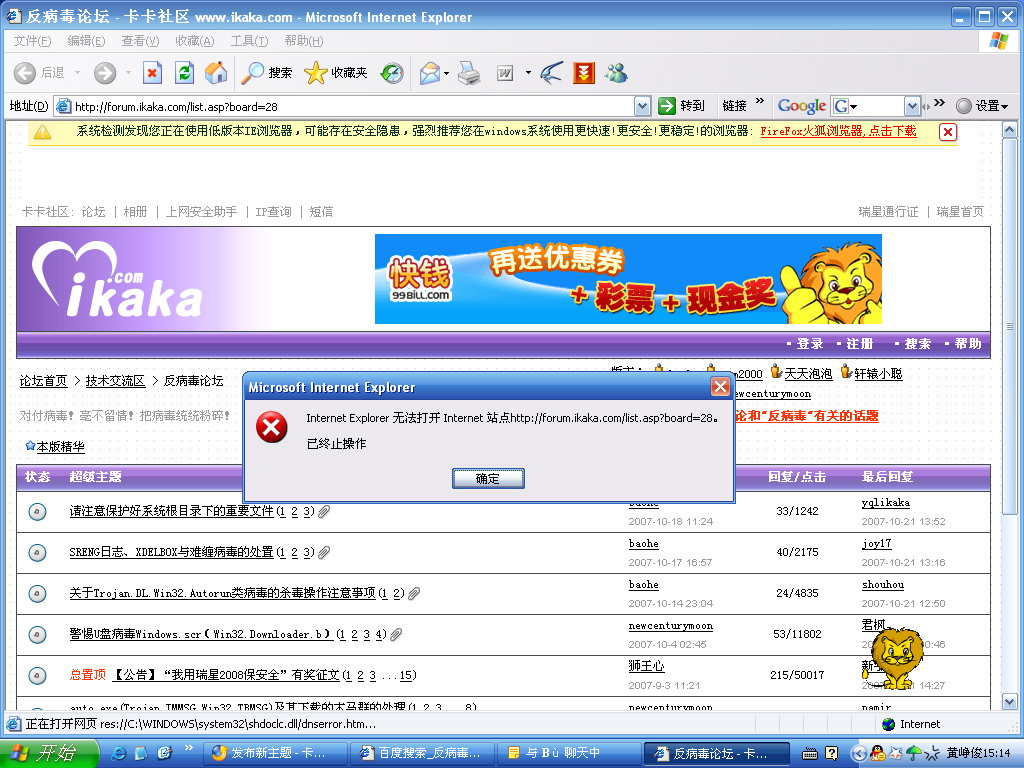Click the floating lion mascot icon
The width and height of the screenshot is (1024, 768).
coord(898,658)
